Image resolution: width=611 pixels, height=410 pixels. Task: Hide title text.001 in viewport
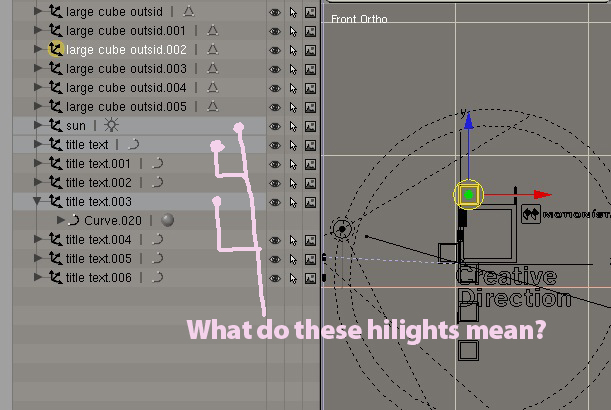(275, 164)
